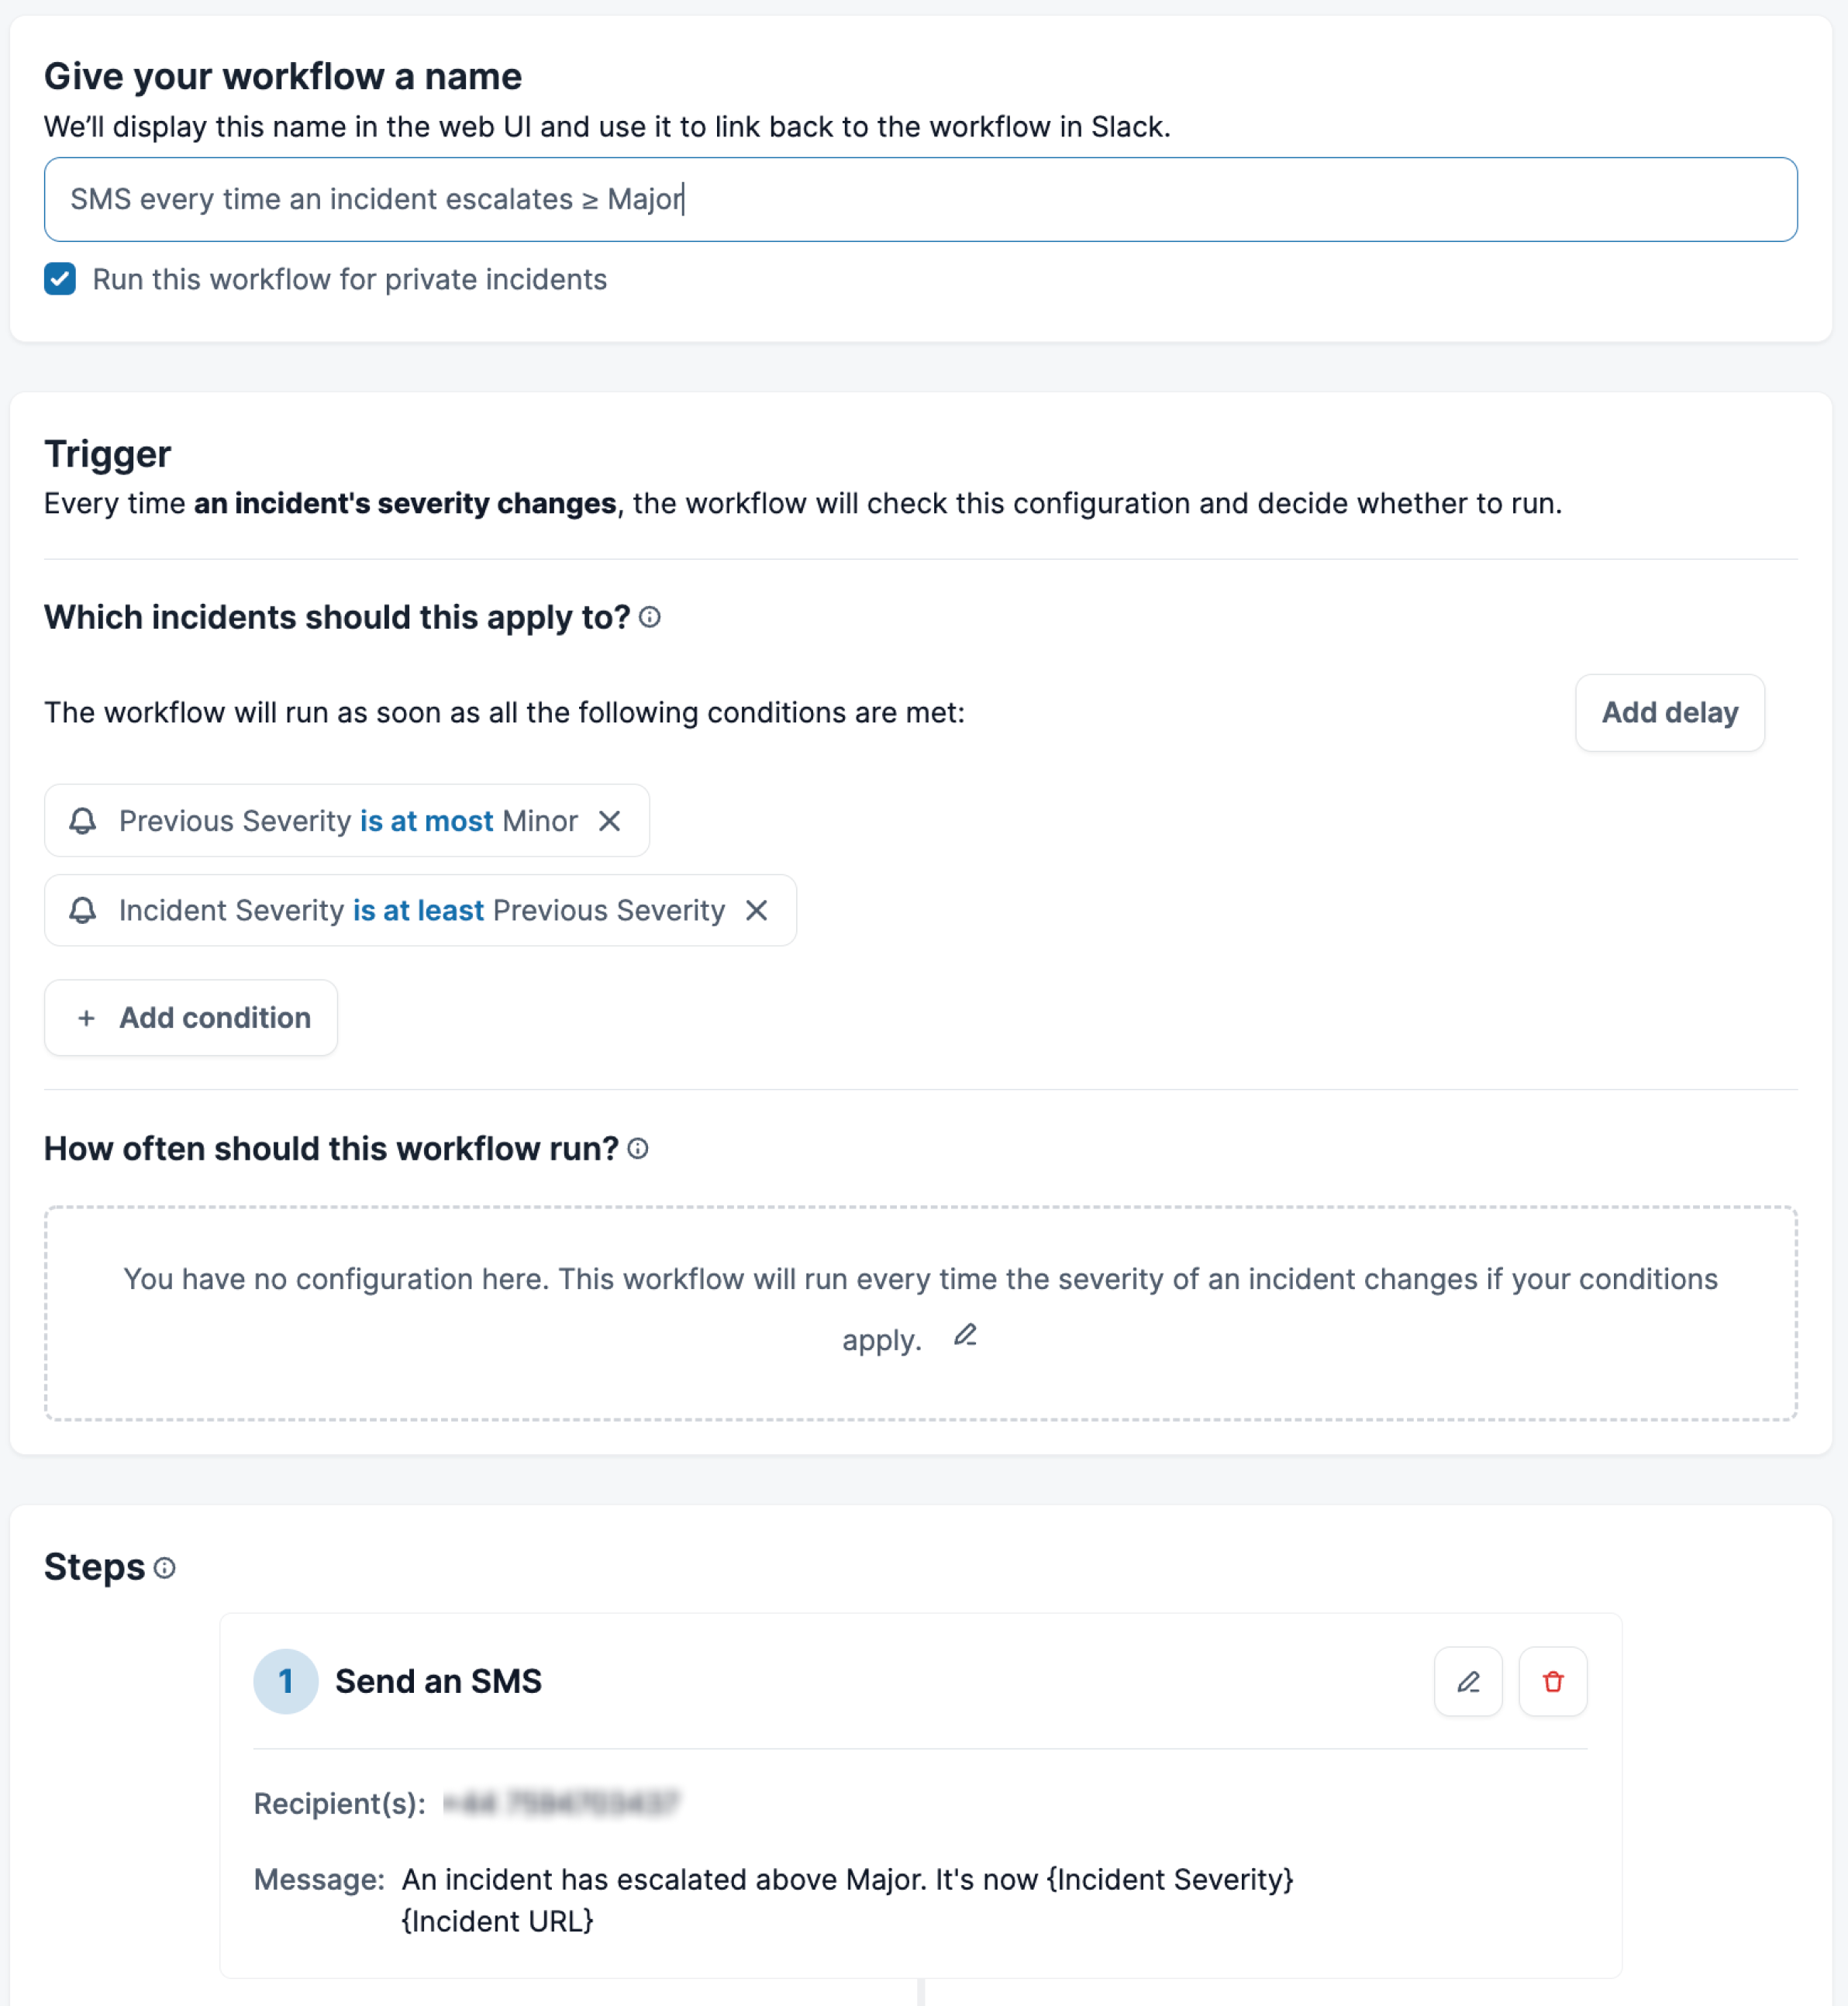Click bell icon on Previous Severity condition
1848x2006 pixels.
pos(83,821)
